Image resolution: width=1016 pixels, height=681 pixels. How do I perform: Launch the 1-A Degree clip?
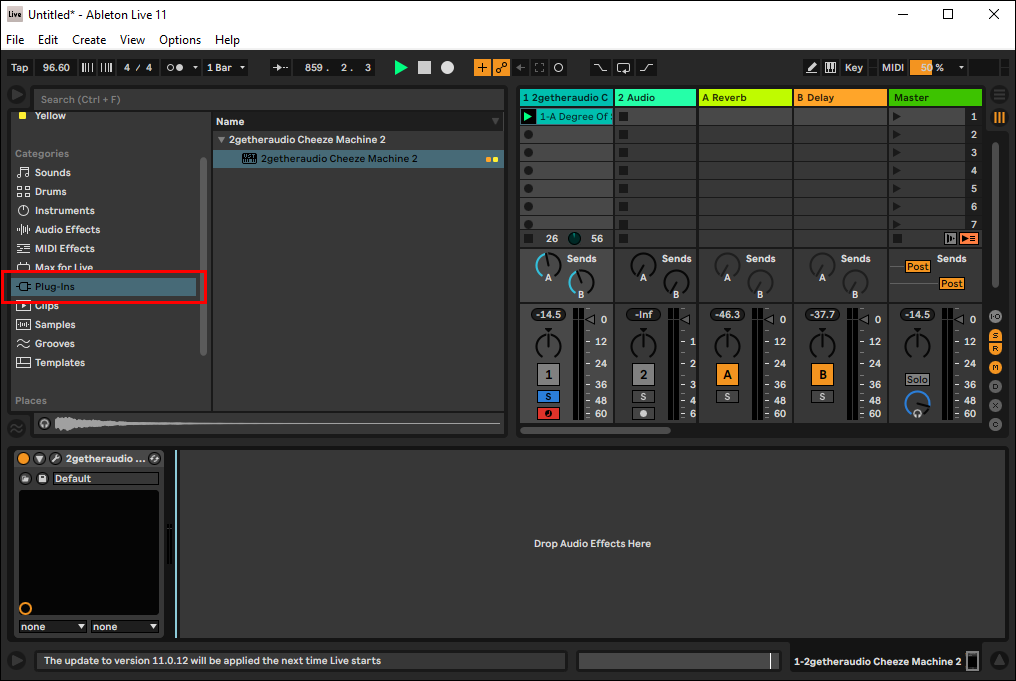528,117
